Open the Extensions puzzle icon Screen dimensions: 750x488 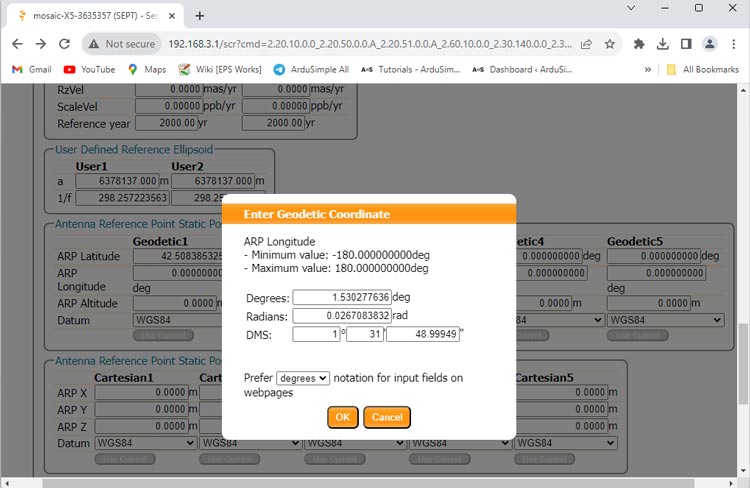pos(640,44)
